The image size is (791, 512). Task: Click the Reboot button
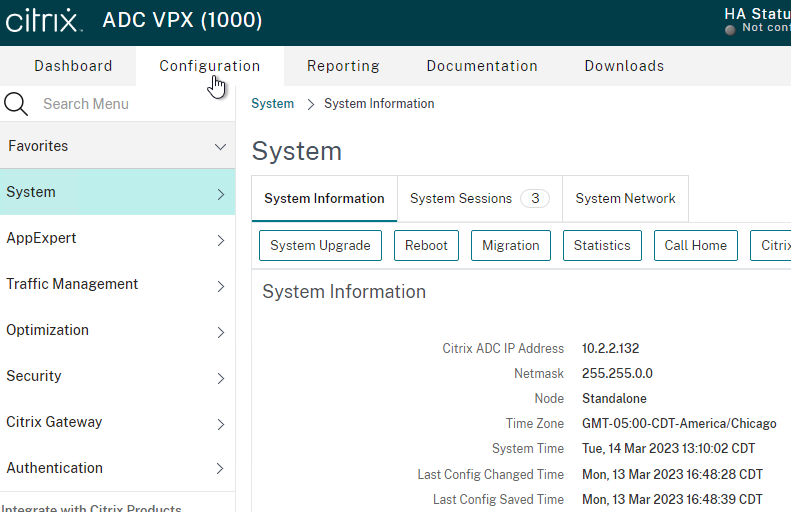(x=426, y=246)
